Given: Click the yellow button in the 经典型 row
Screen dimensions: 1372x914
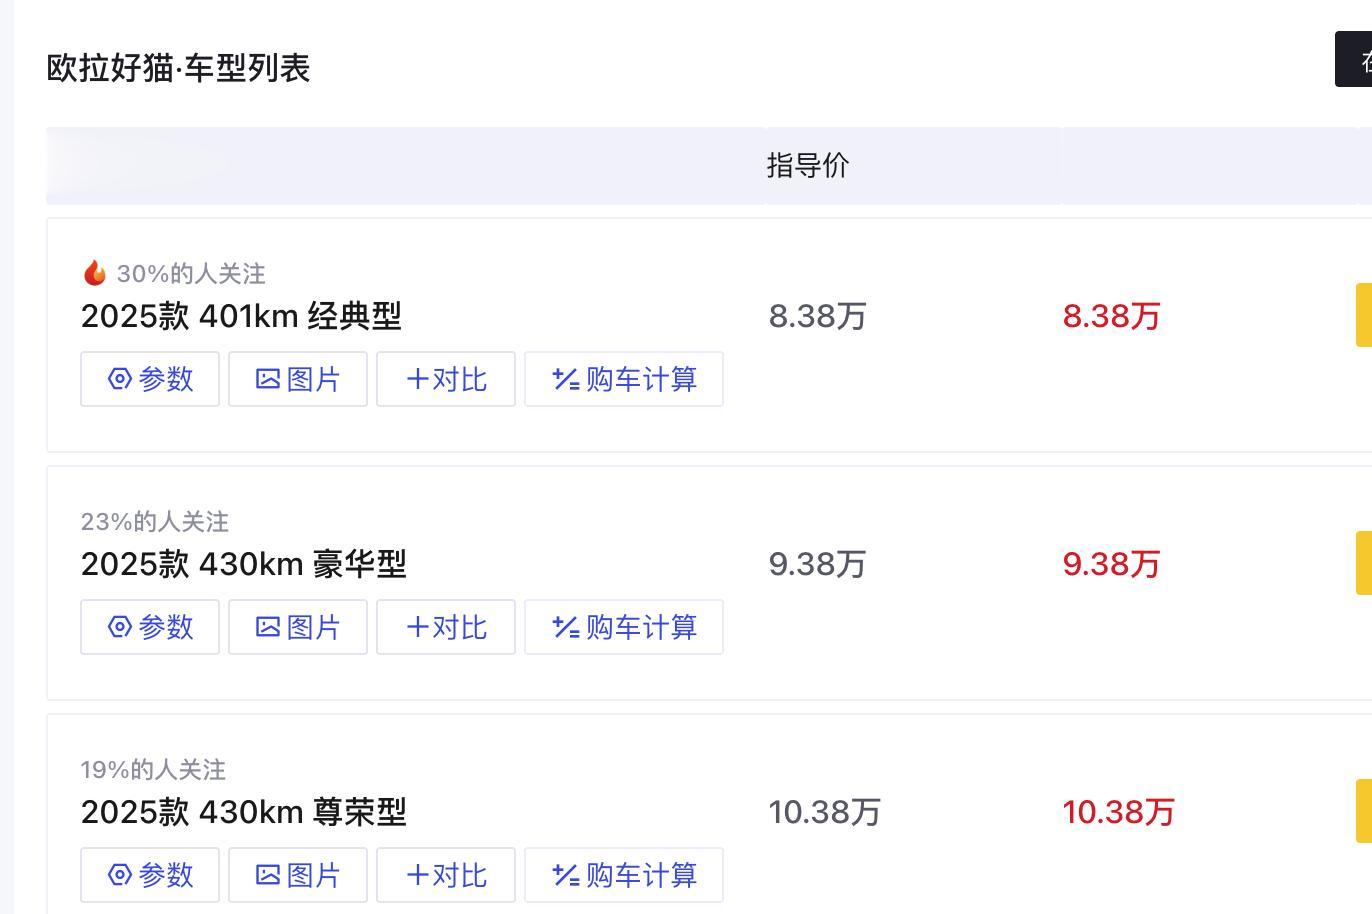Looking at the screenshot, I should pos(1364,315).
